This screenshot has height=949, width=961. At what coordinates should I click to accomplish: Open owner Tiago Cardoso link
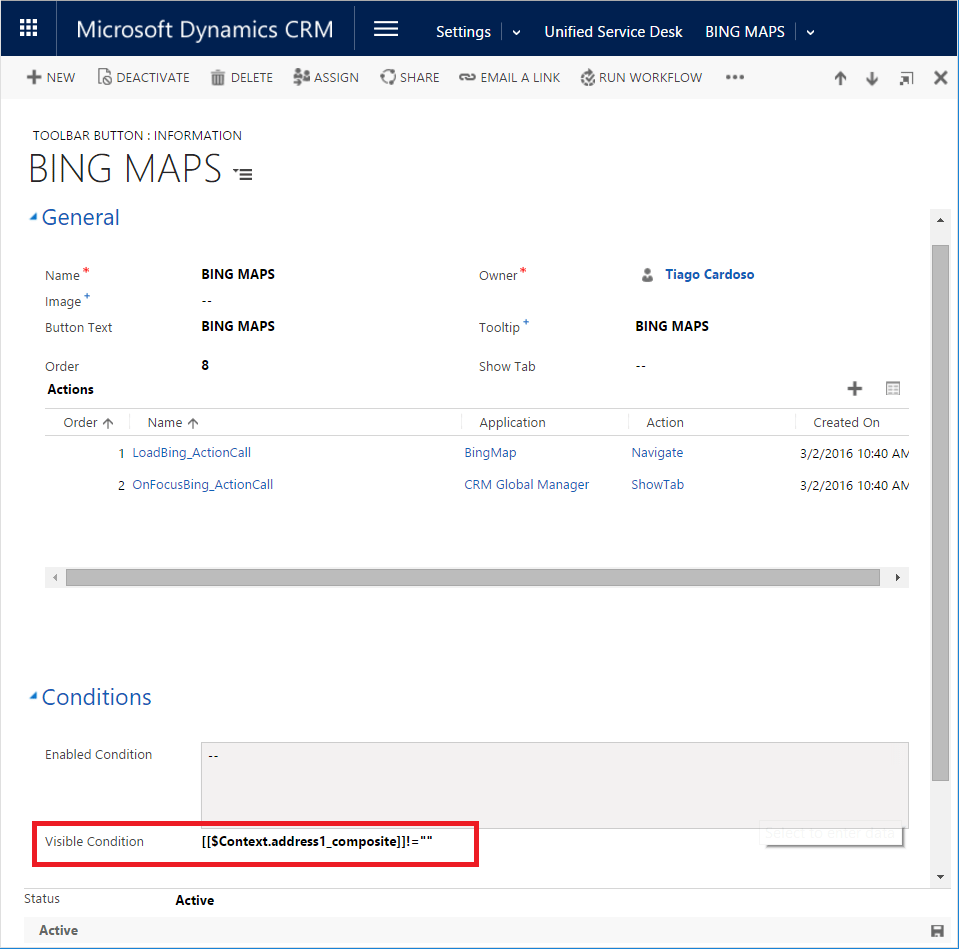(709, 274)
